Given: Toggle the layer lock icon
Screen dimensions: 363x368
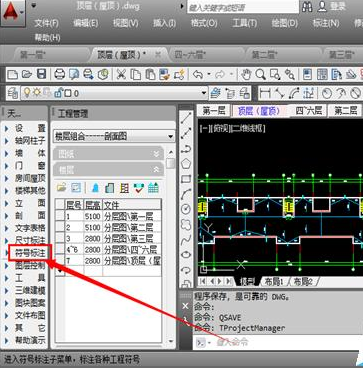Looking at the screenshot, I should 58,93.
